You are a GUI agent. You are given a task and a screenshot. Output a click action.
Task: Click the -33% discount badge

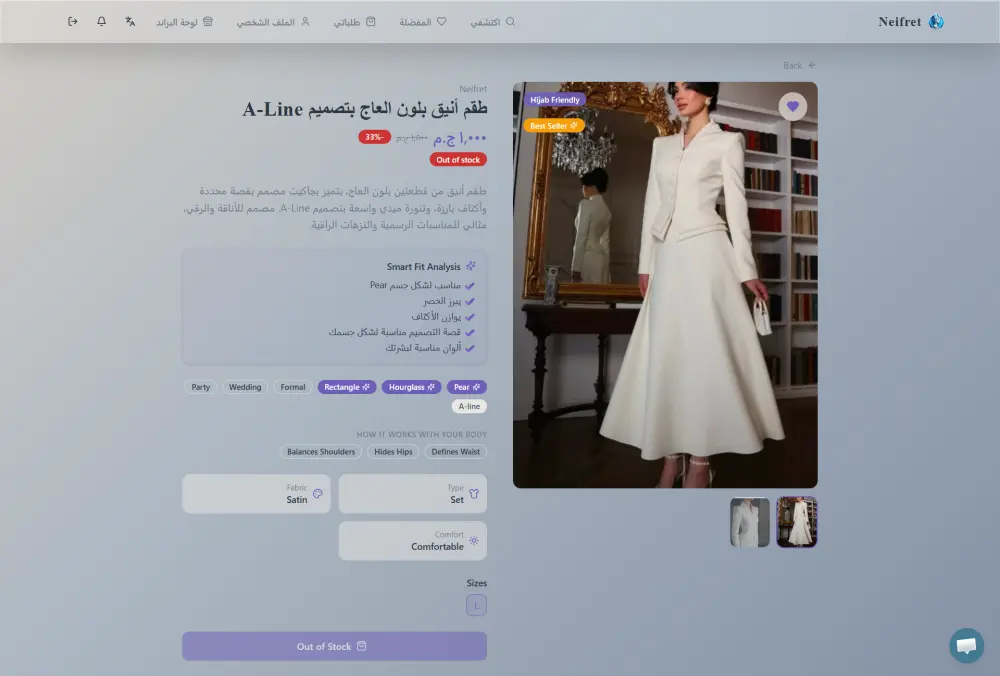click(x=374, y=137)
